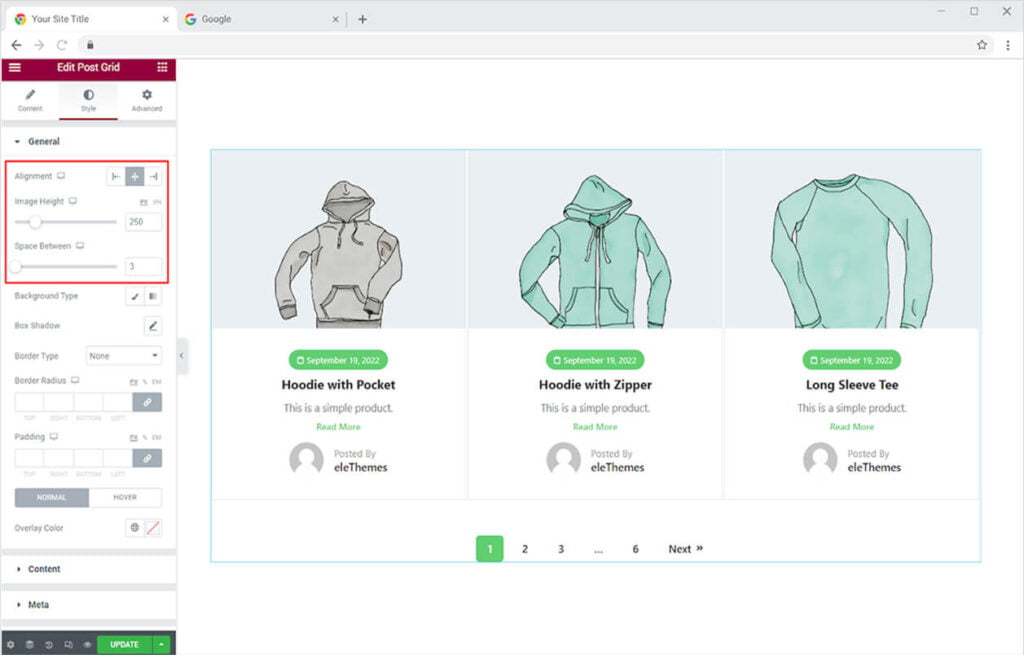This screenshot has height=655, width=1024.
Task: Click the global color globe icon
Action: pyautogui.click(x=135, y=528)
